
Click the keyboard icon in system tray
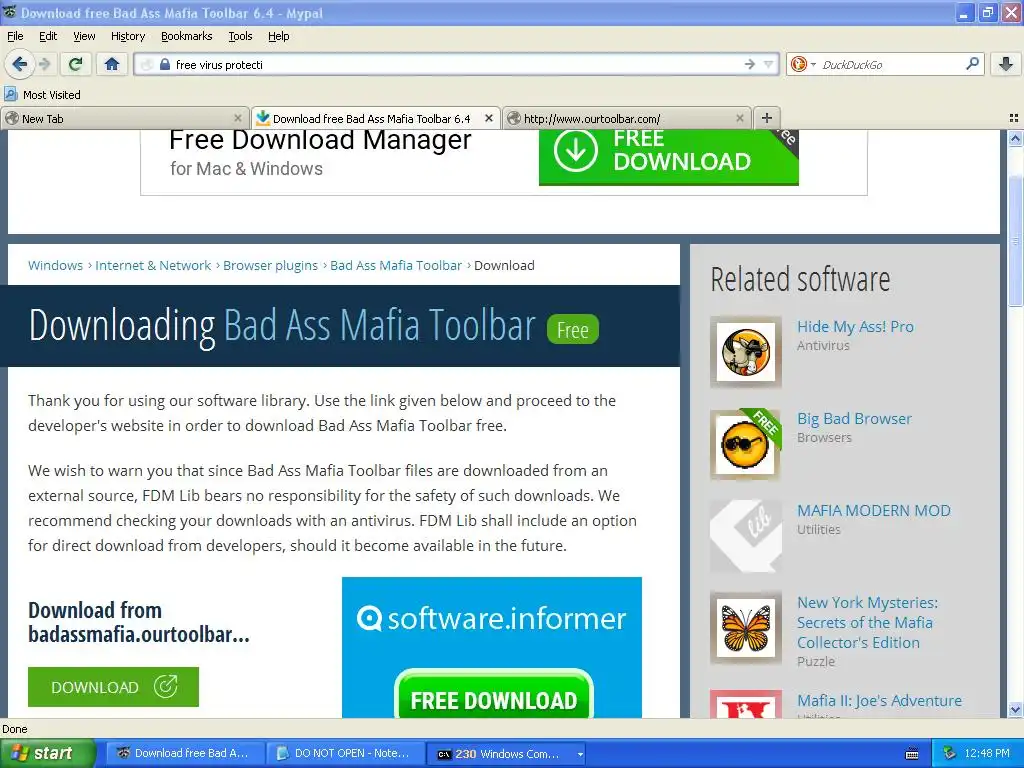pos(912,754)
